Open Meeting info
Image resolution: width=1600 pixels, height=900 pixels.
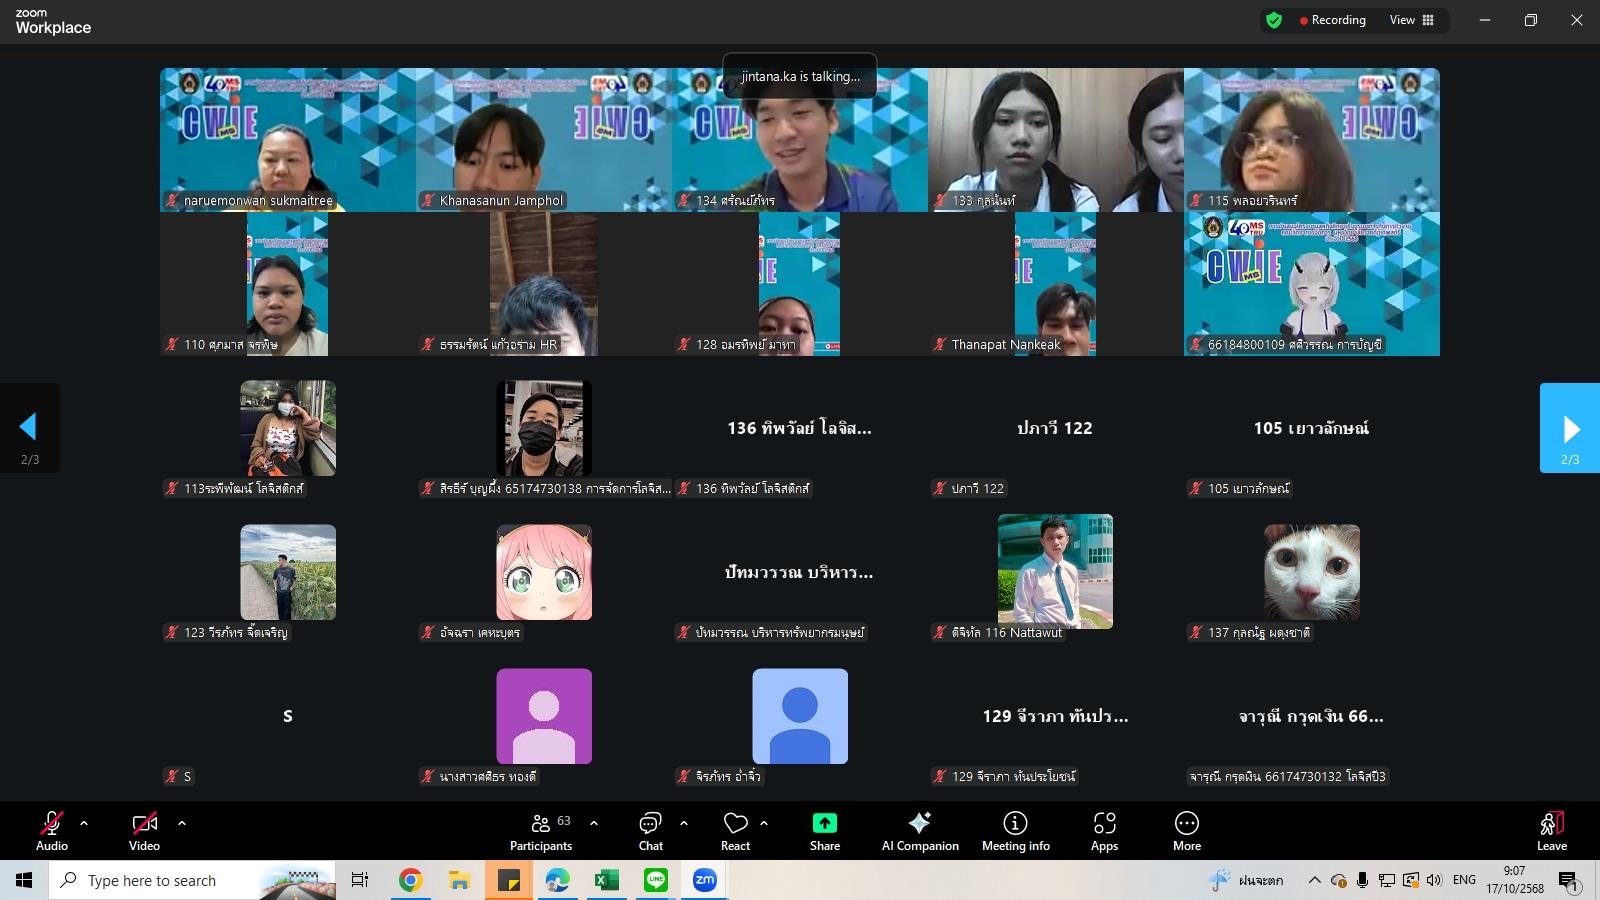pyautogui.click(x=1015, y=831)
